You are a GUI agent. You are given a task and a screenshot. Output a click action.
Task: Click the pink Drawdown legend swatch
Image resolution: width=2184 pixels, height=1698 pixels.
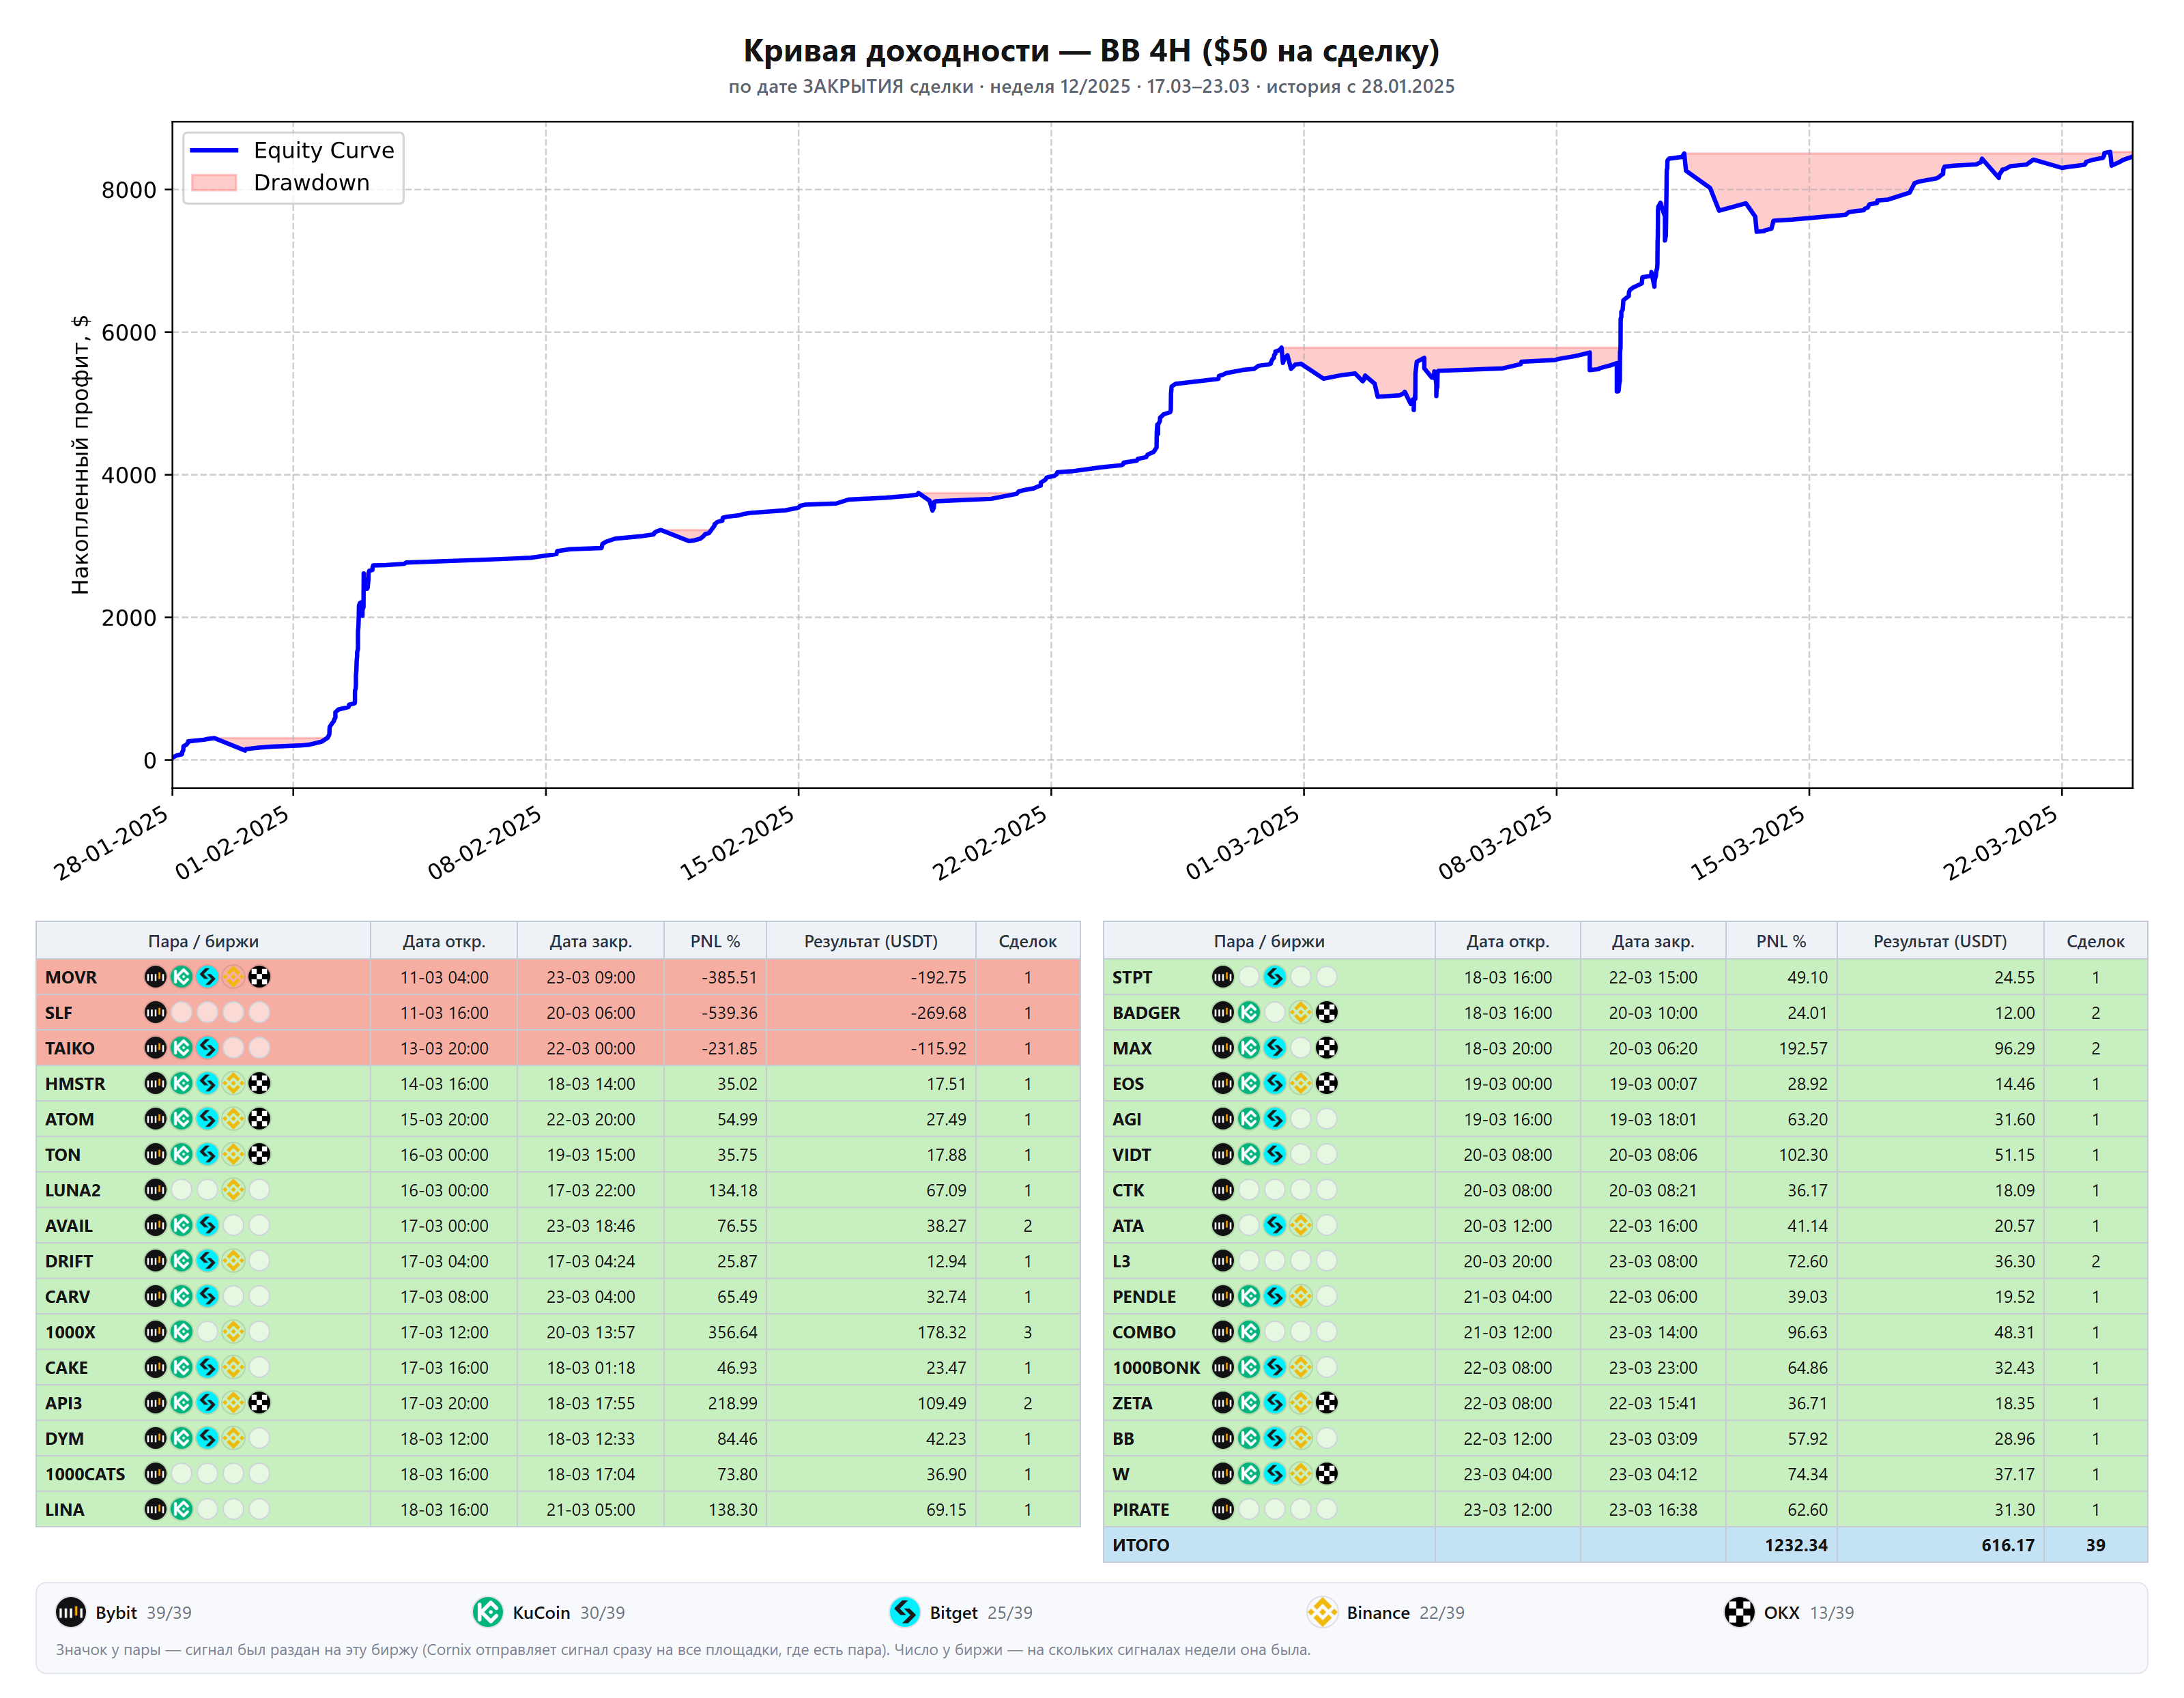click(213, 182)
